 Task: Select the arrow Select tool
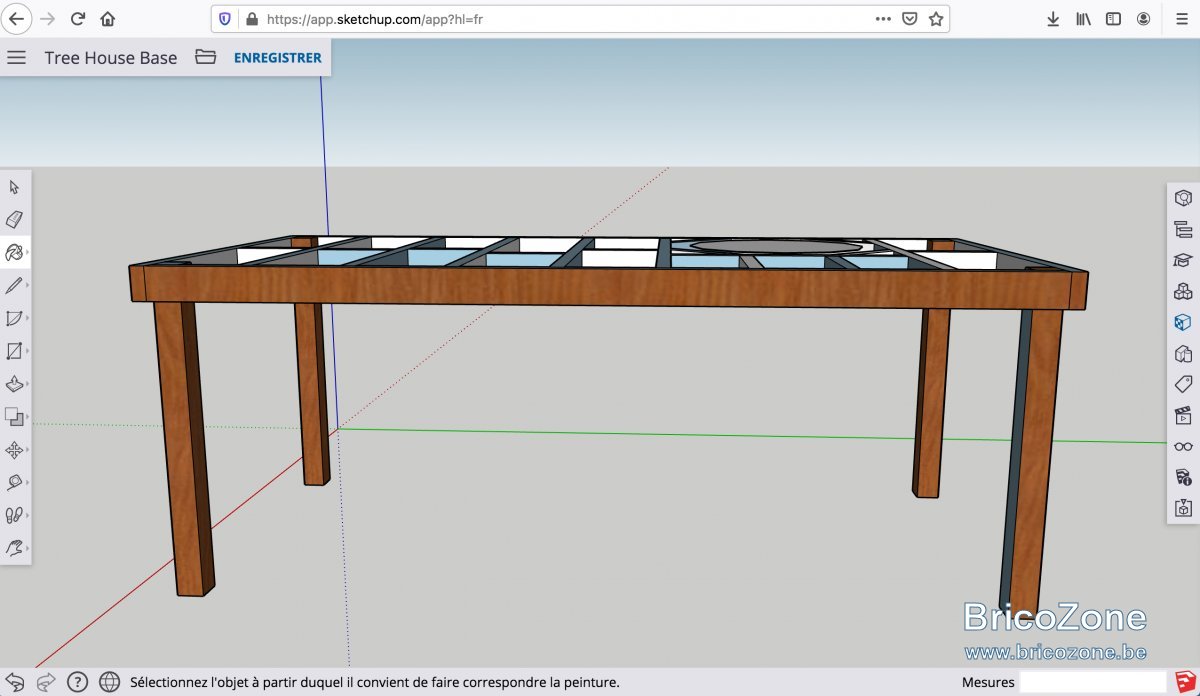(x=14, y=187)
